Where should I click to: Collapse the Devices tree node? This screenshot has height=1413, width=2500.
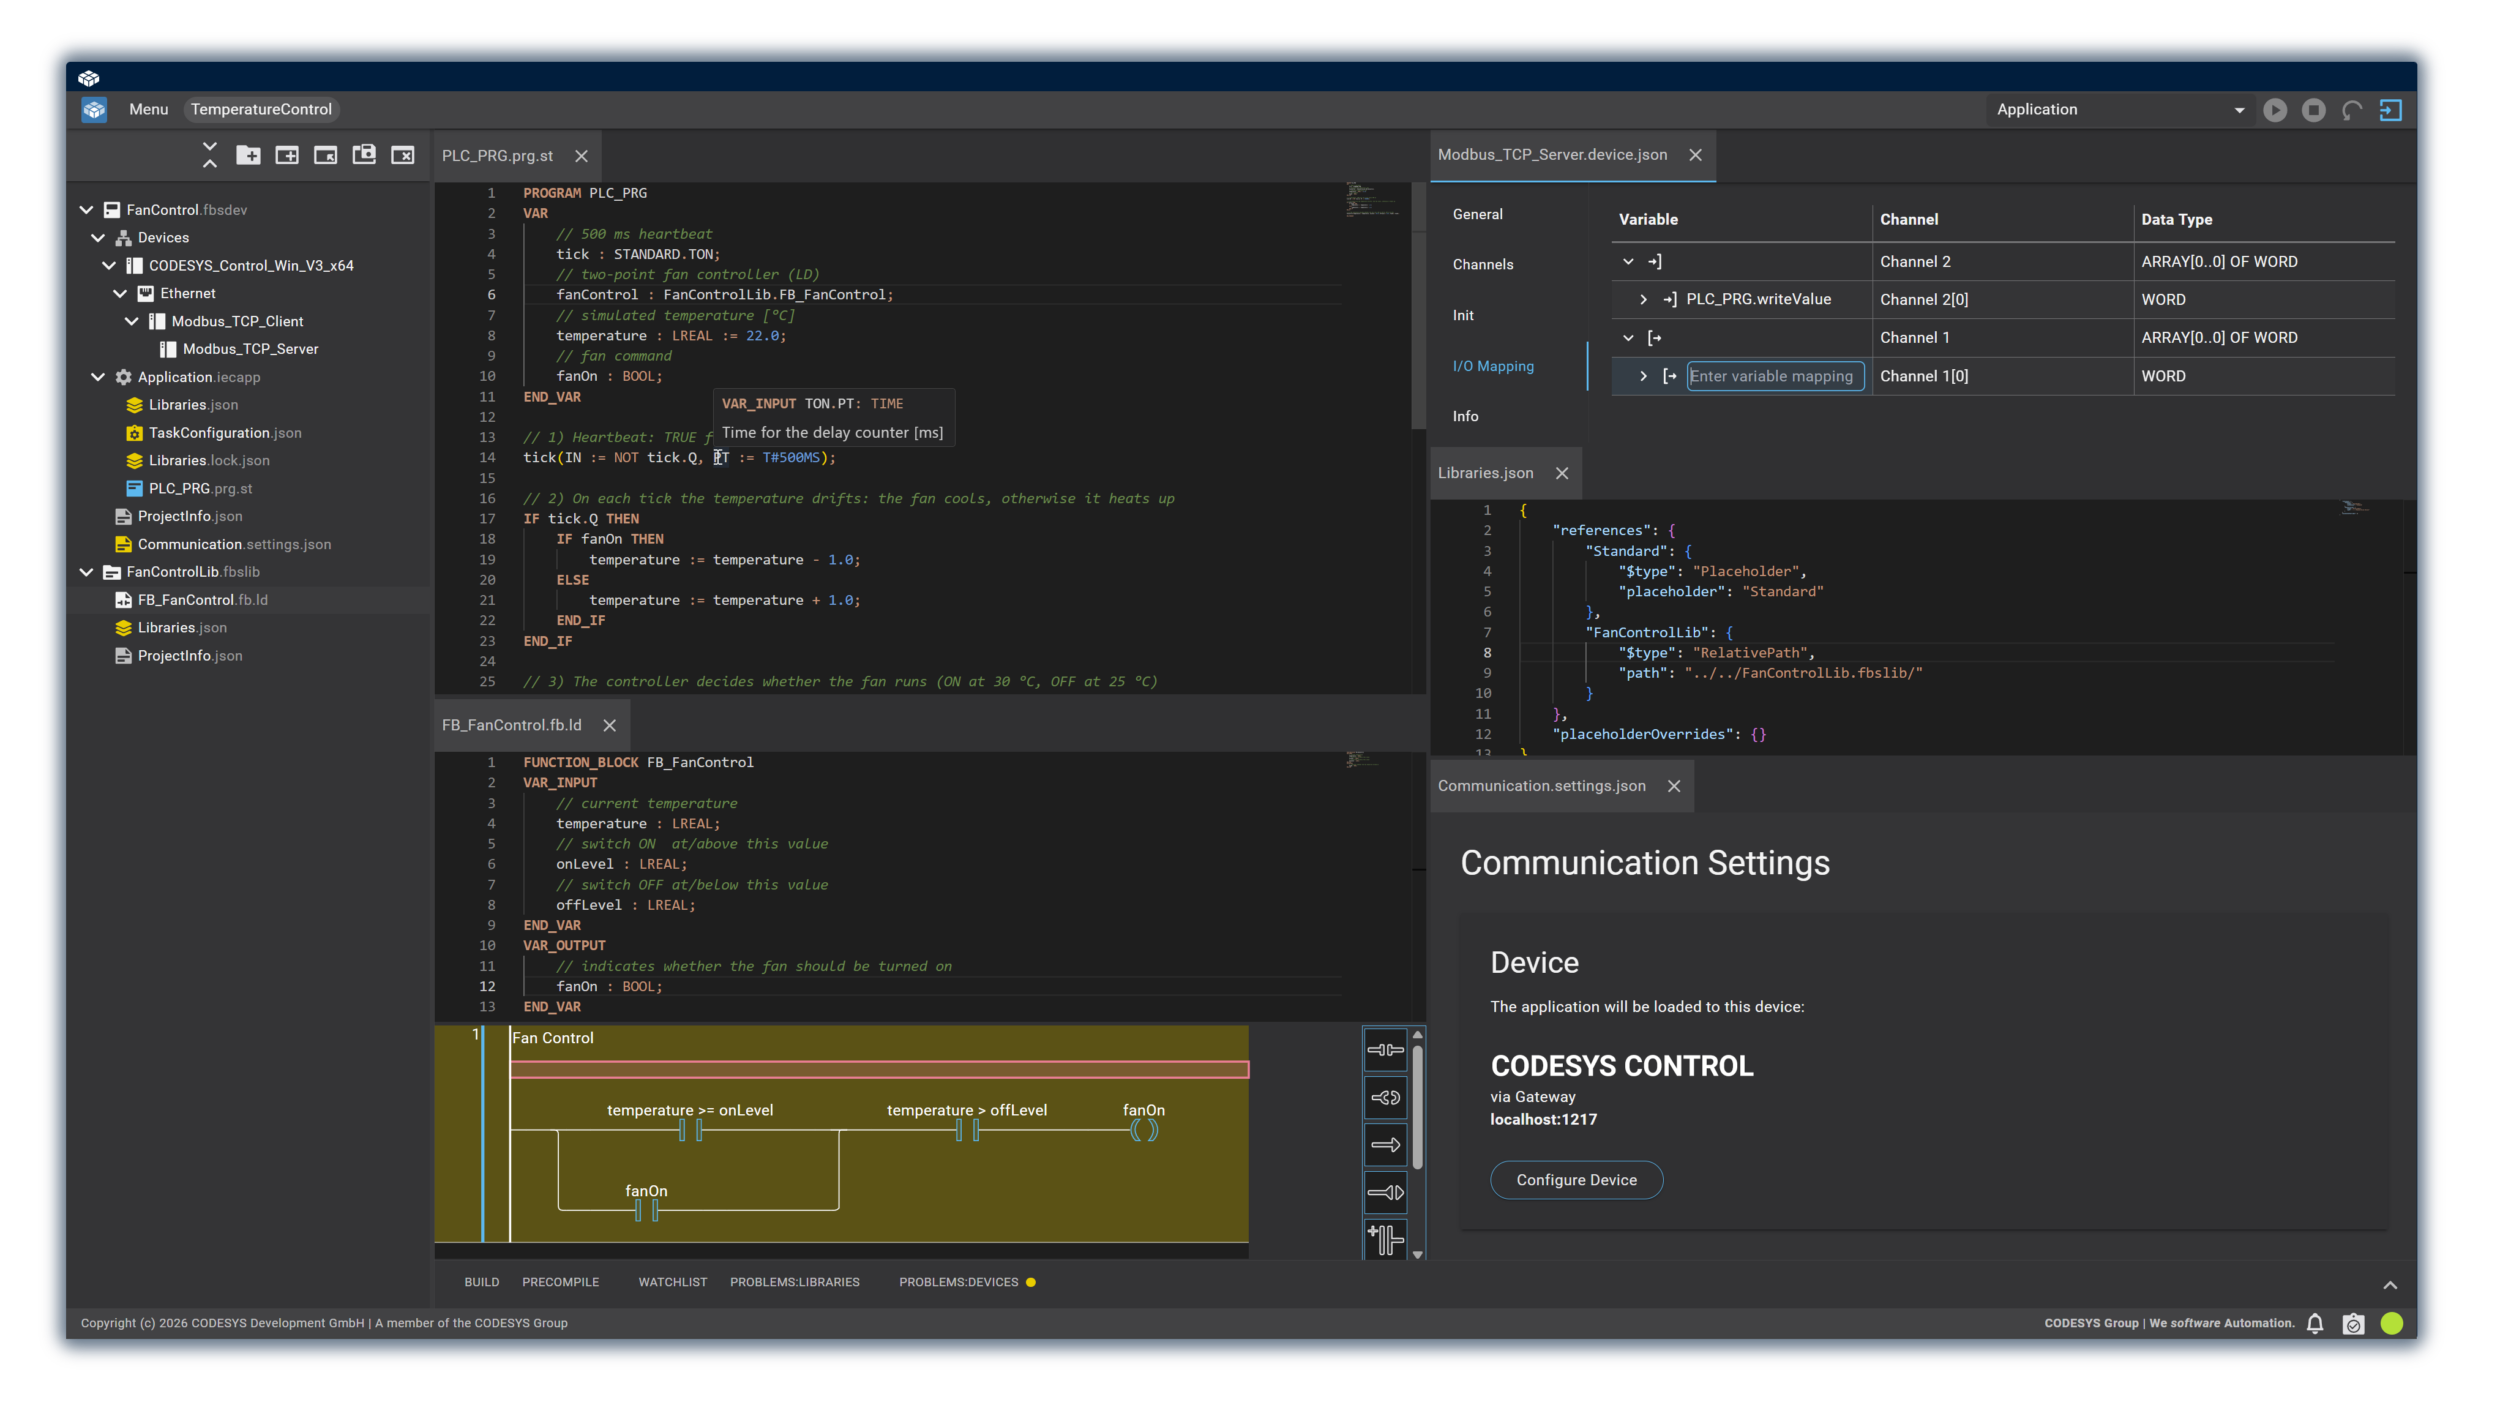click(x=98, y=238)
